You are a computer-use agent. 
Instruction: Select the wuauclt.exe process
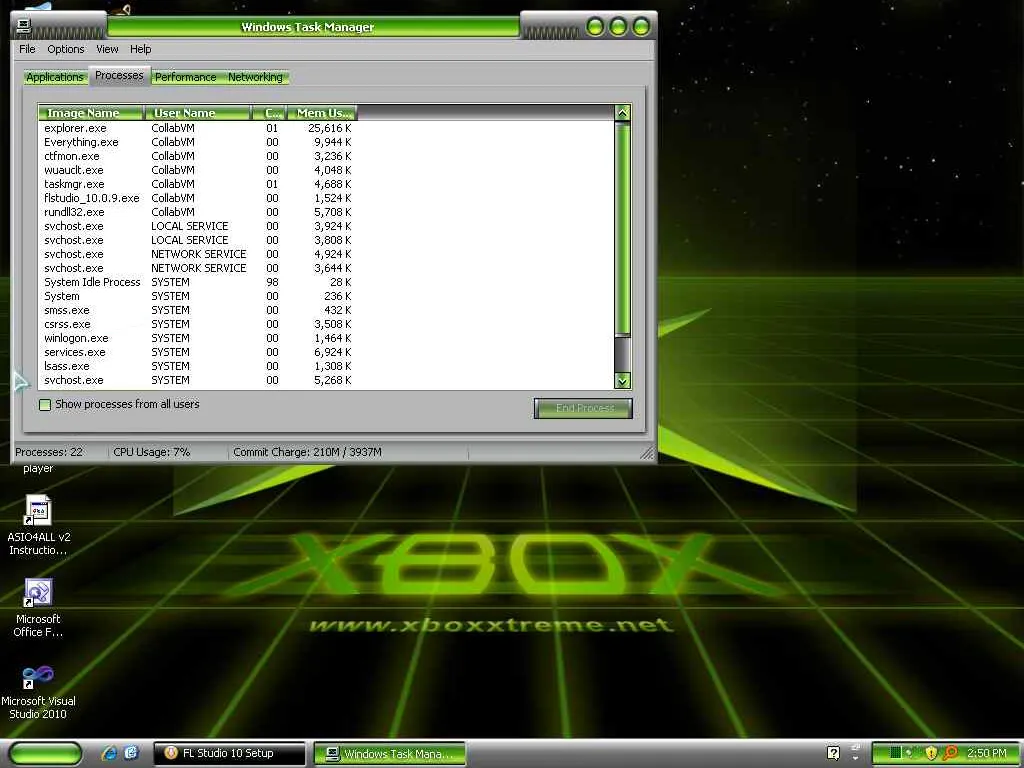point(198,170)
